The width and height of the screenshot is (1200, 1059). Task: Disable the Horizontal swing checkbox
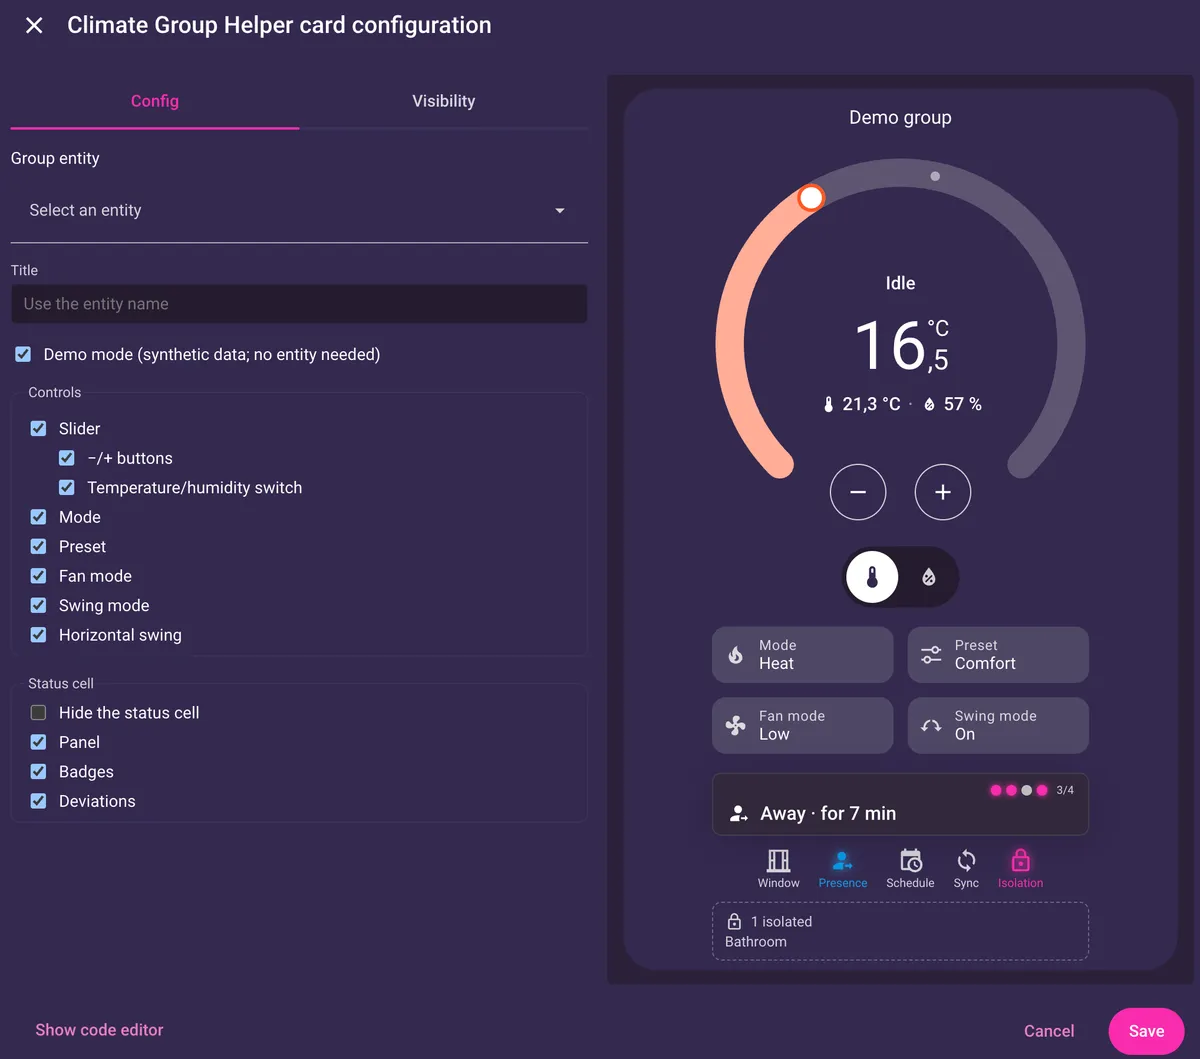[38, 635]
